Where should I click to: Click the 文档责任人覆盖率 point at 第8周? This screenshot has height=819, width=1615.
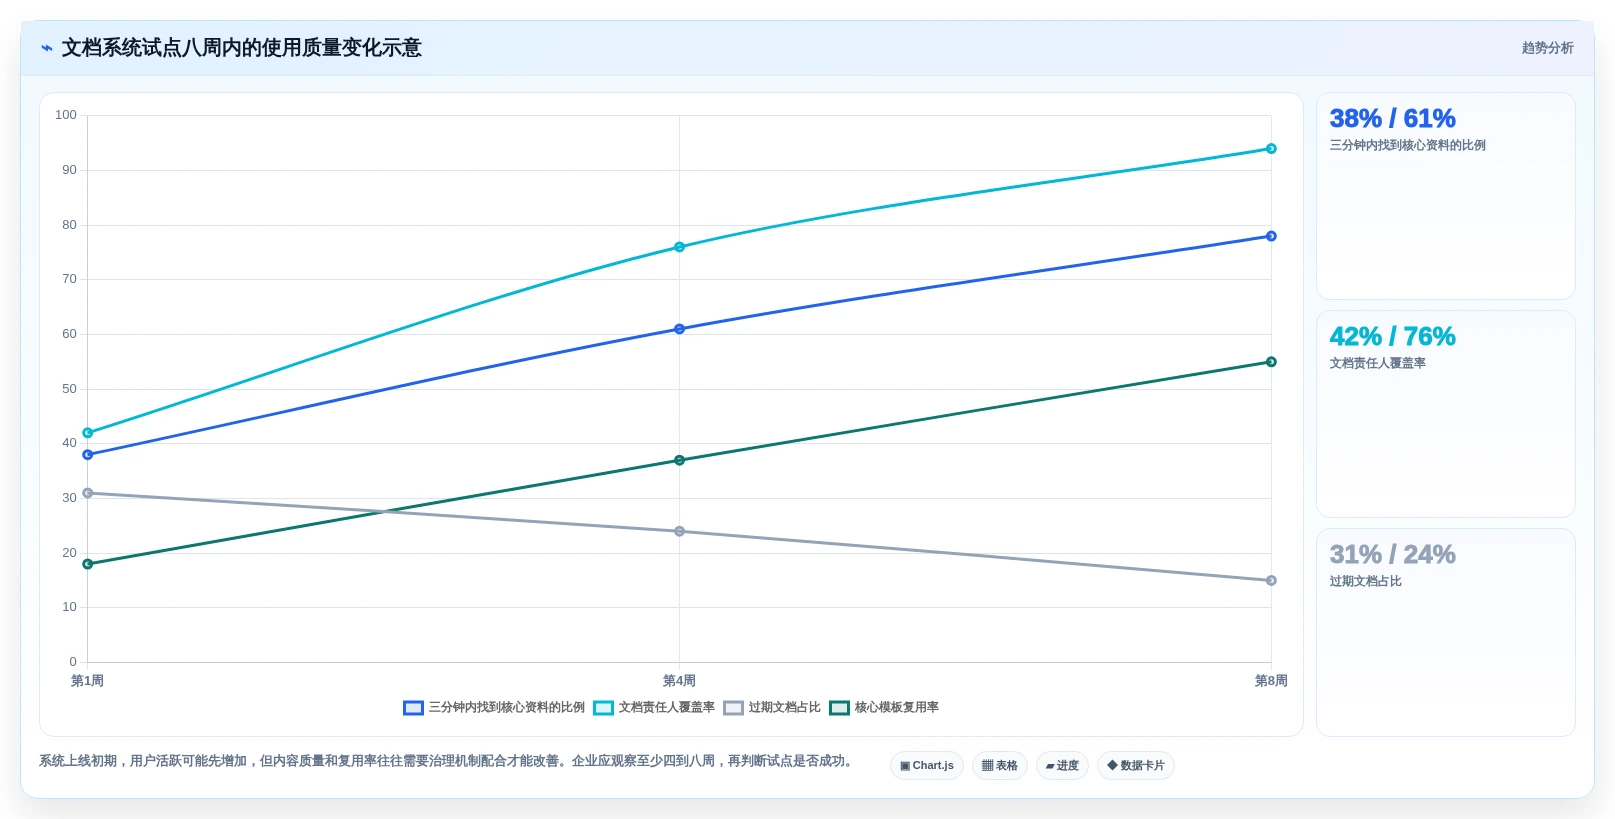[1271, 149]
